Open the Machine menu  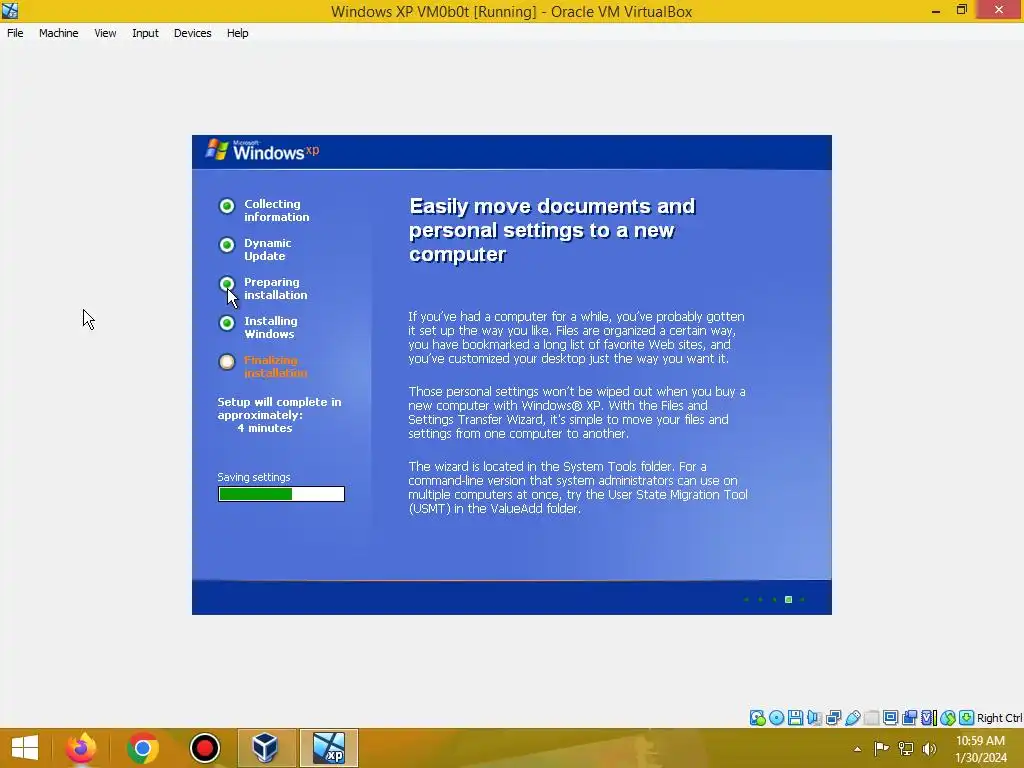59,33
